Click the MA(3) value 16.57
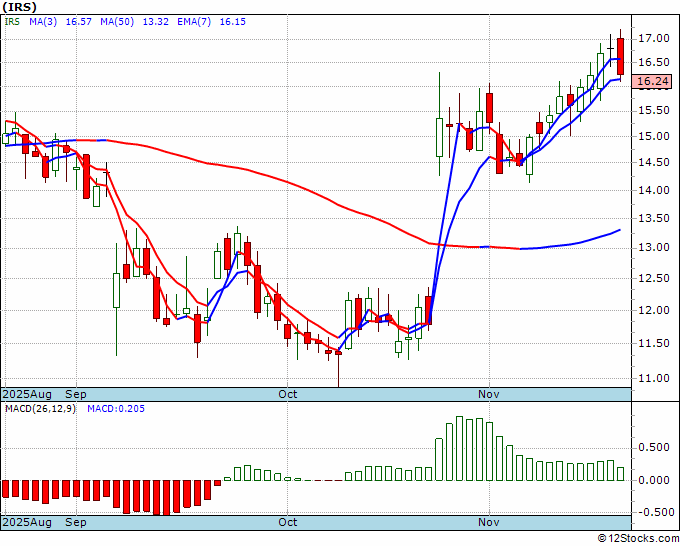Screen dimensions: 680x546 (x=78, y=21)
